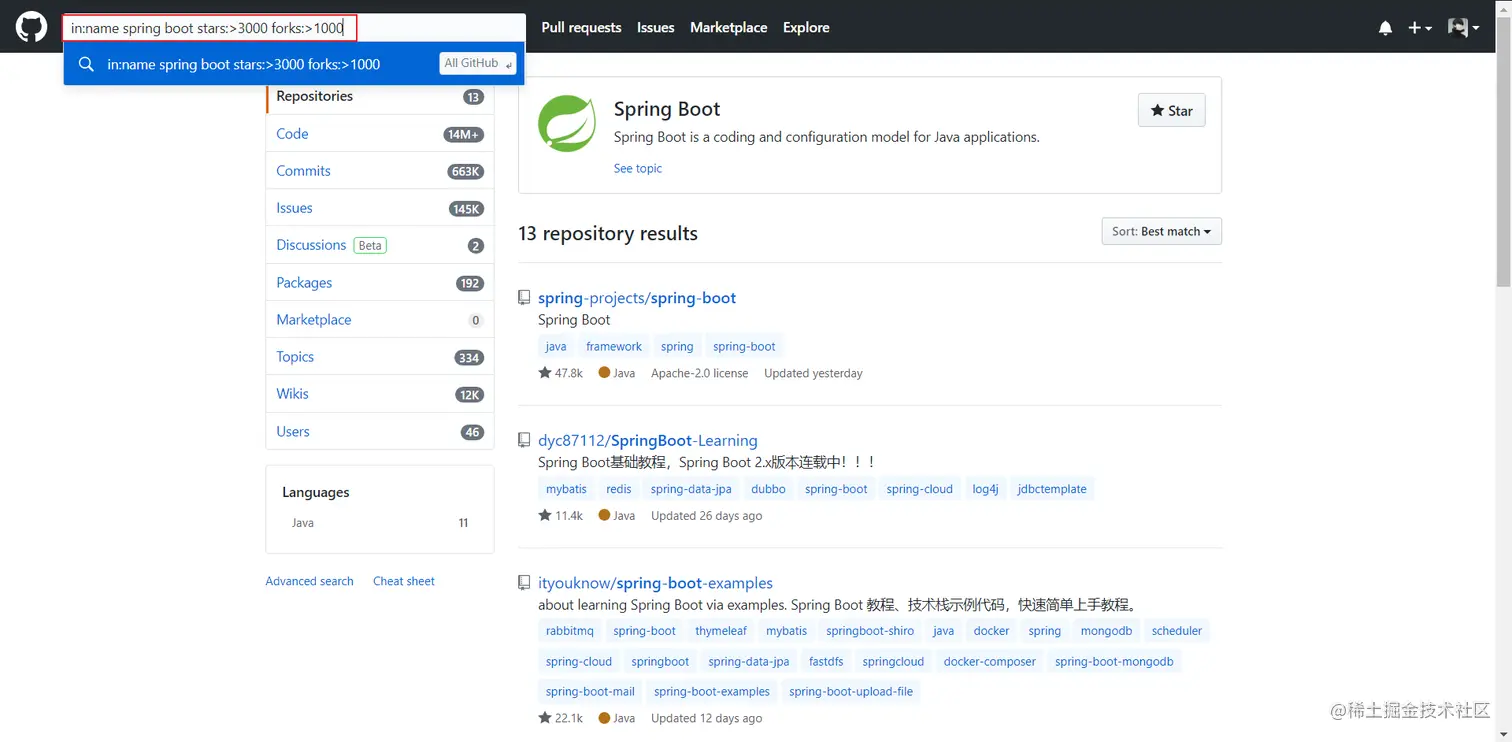Open the user avatar menu
The height and width of the screenshot is (742, 1512).
(1463, 28)
